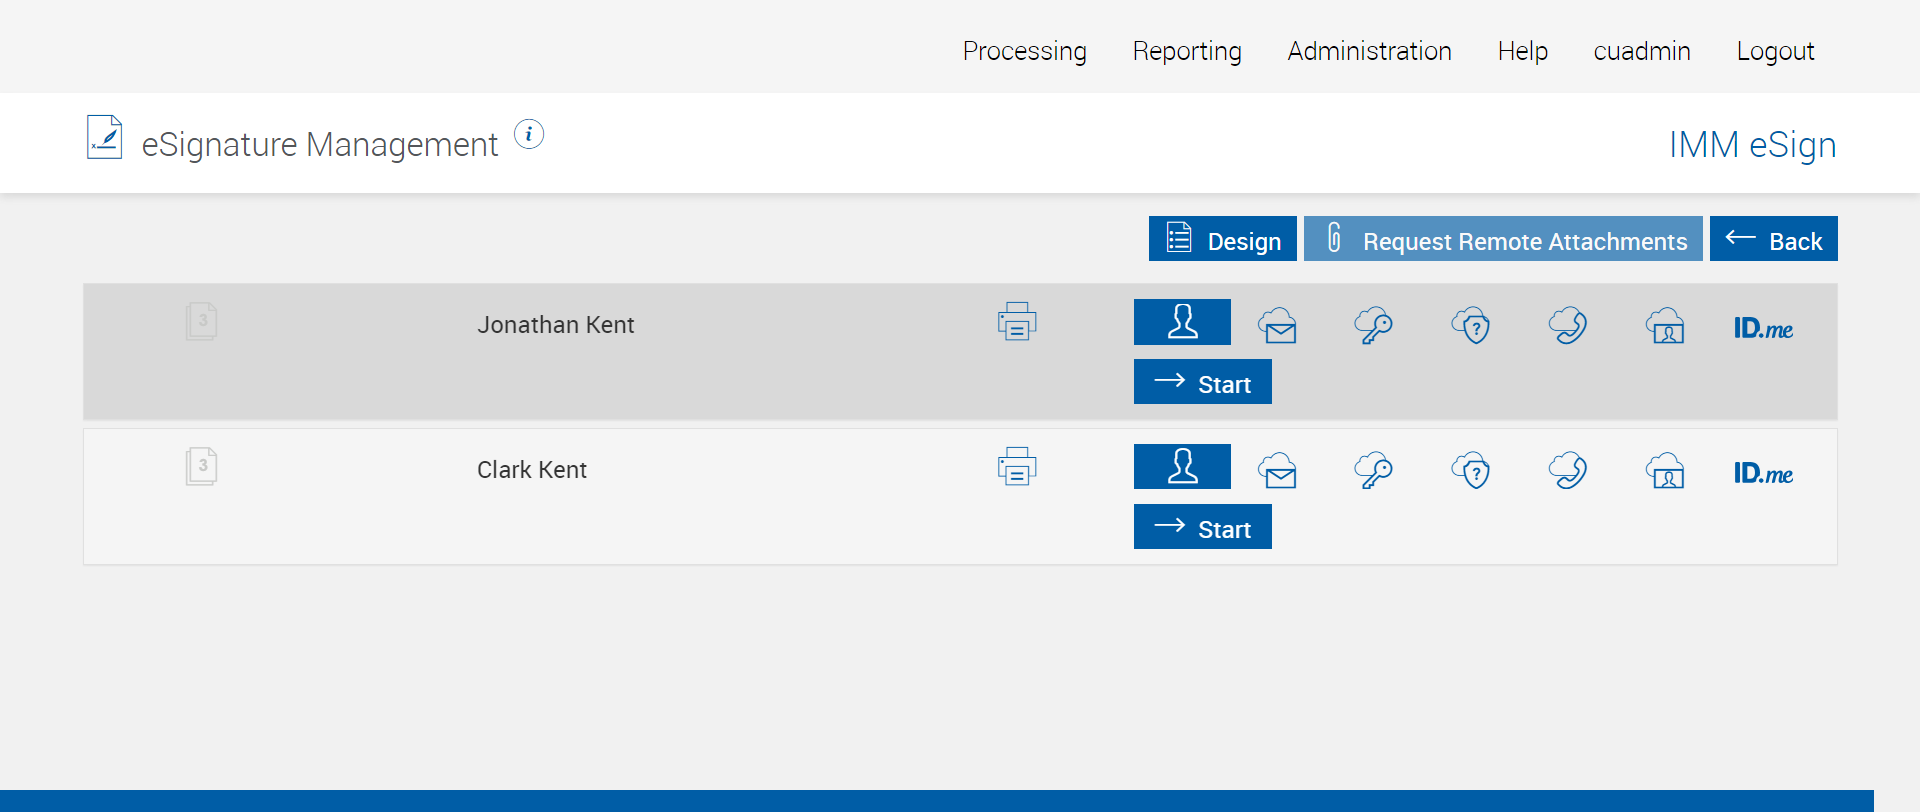
Task: Select in-person signing for Clark Kent
Action: [x=1182, y=467]
